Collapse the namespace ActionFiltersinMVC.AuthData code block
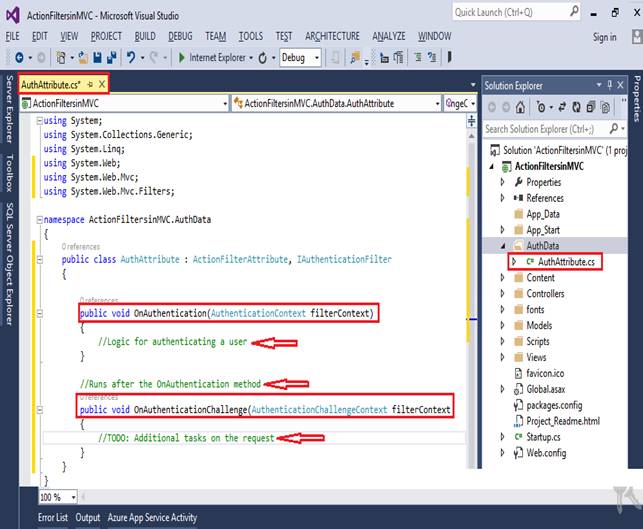643x529 pixels. click(37, 219)
